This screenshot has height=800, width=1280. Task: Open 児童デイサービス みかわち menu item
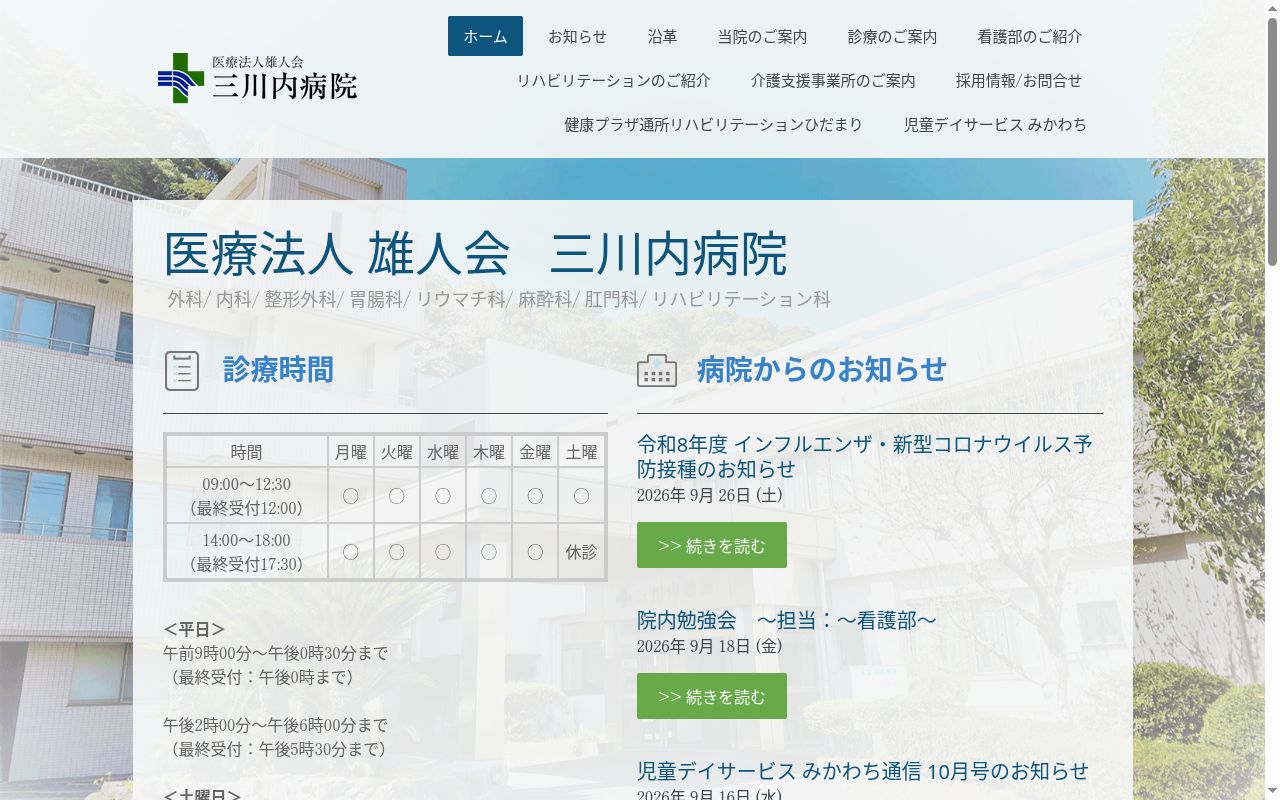(995, 124)
